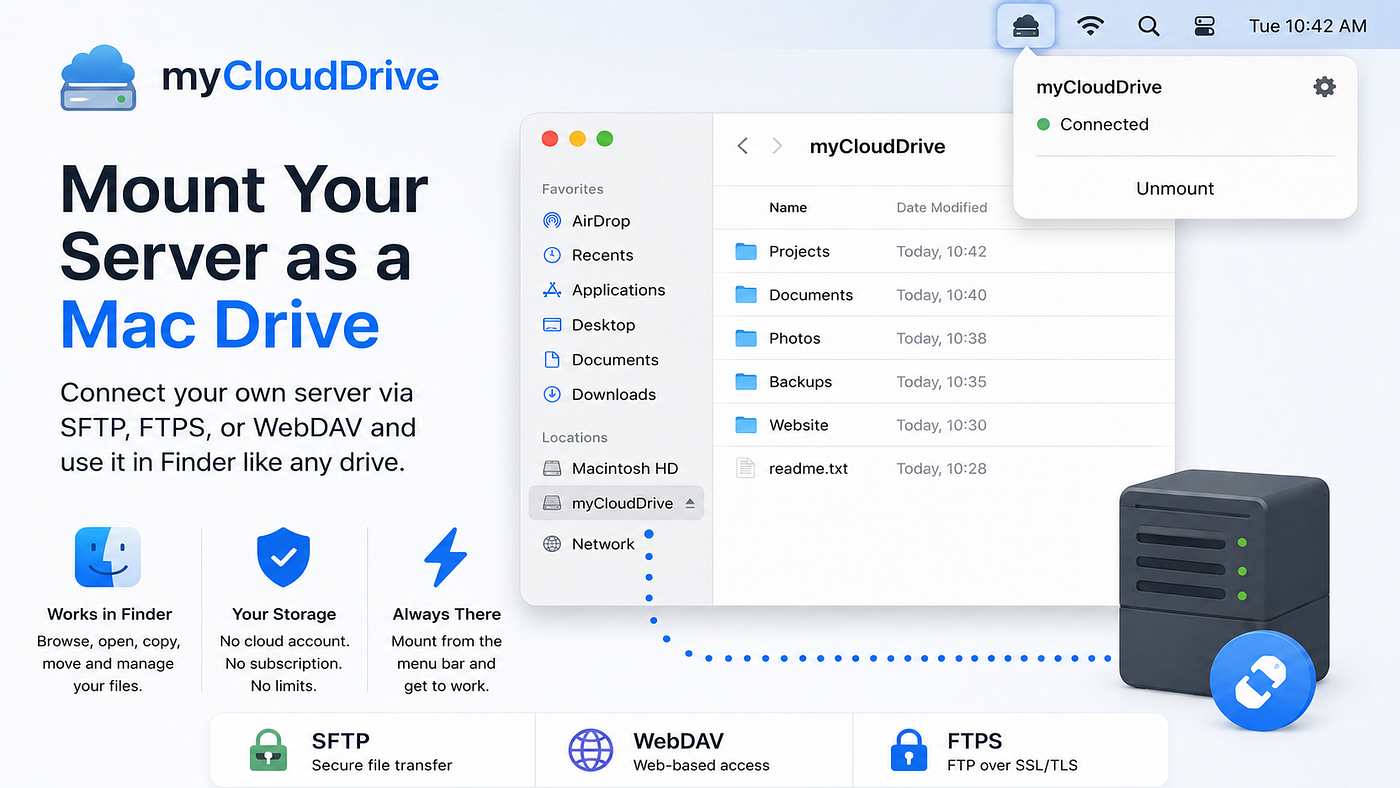Click the Website folder icon

[x=746, y=425]
